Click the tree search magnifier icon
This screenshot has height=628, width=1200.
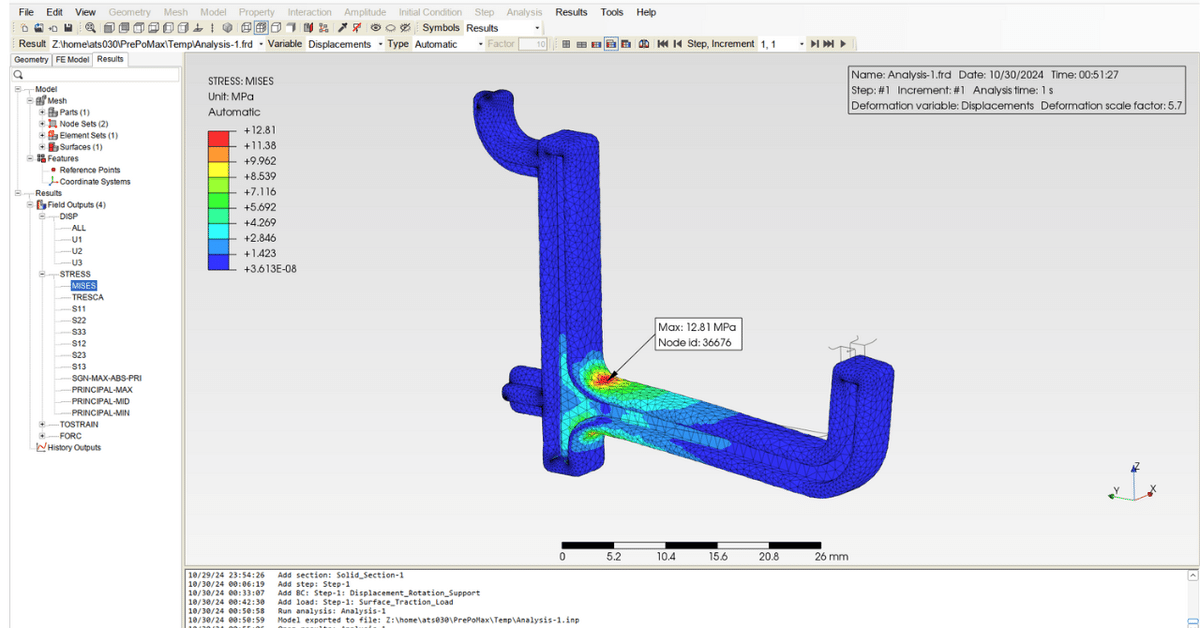(x=18, y=75)
